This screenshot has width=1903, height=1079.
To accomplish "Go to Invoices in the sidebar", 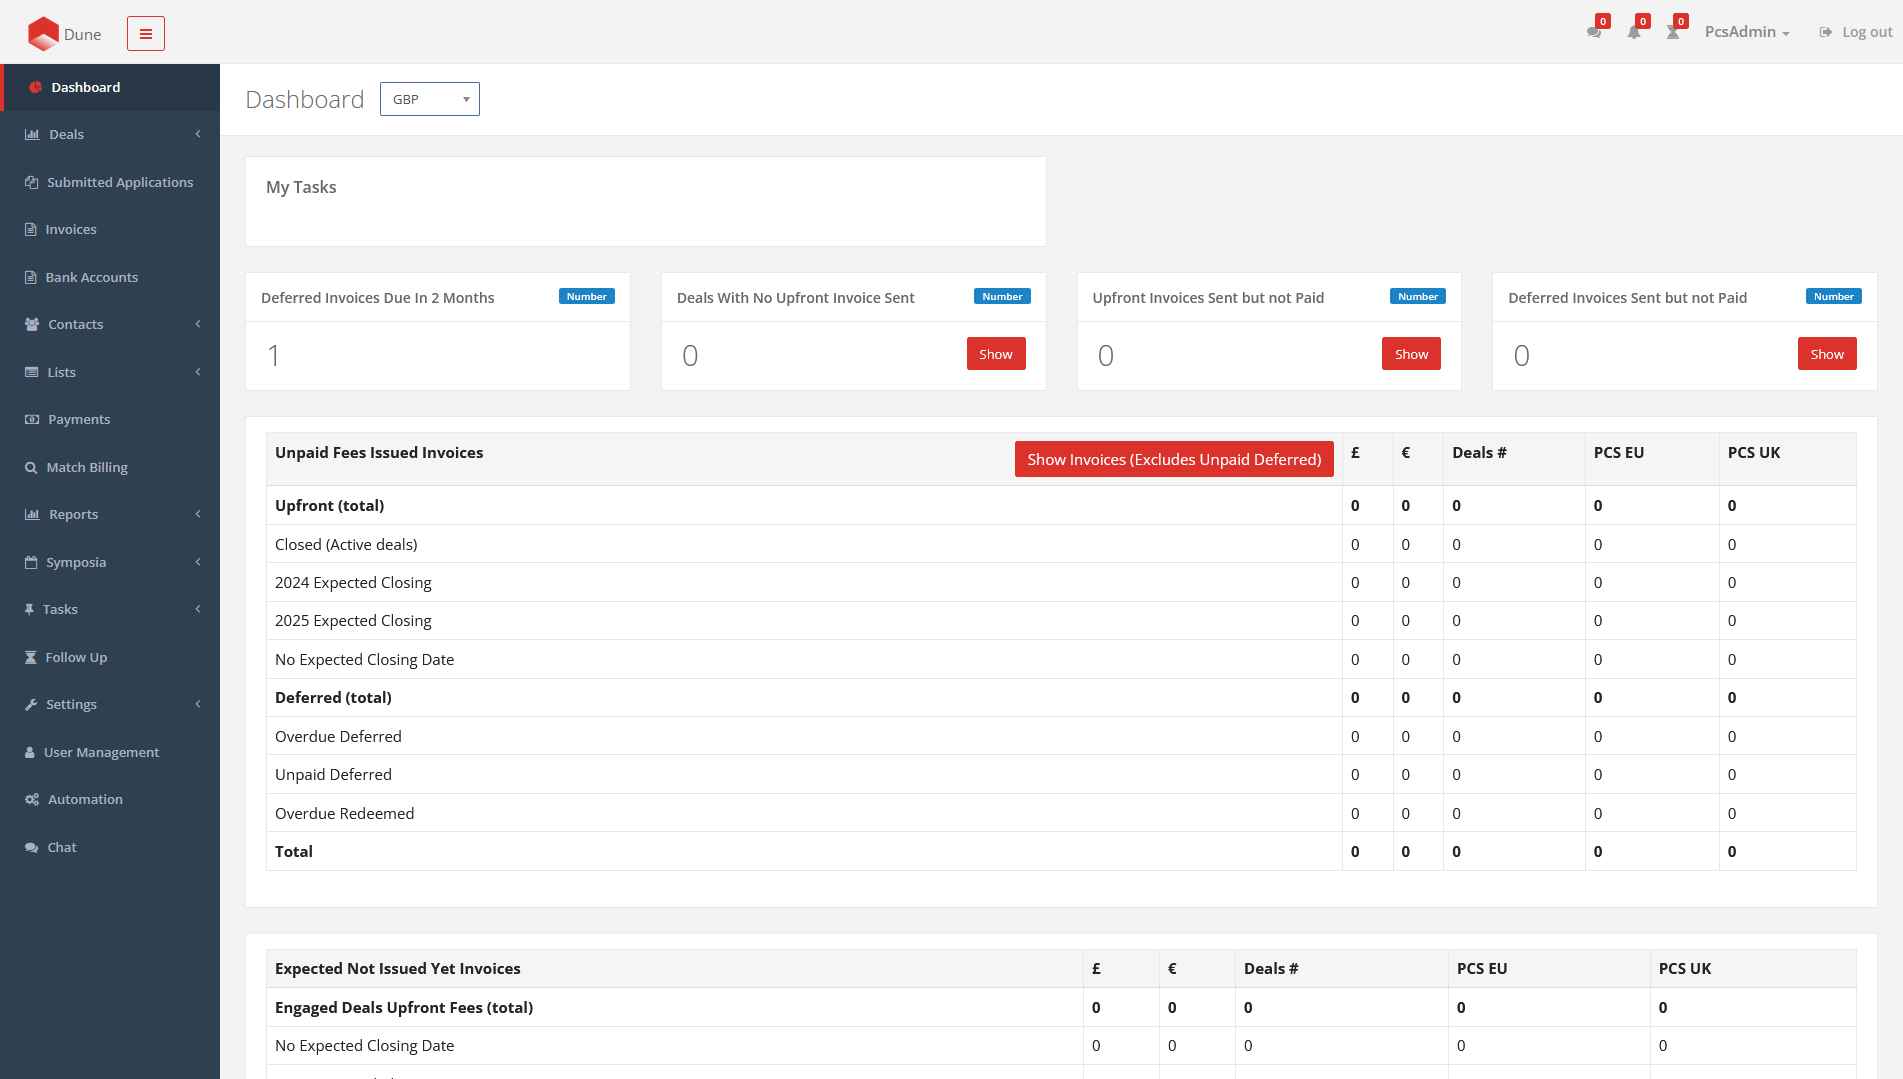I will click(x=70, y=229).
